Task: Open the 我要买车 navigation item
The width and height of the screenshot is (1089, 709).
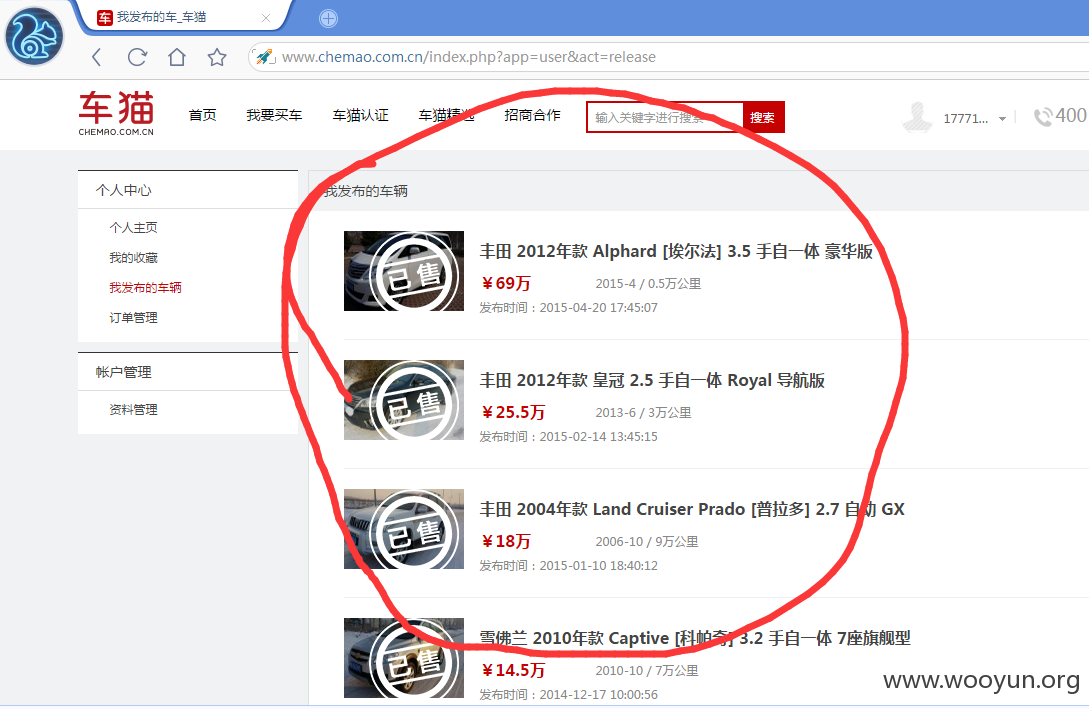Action: 274,115
